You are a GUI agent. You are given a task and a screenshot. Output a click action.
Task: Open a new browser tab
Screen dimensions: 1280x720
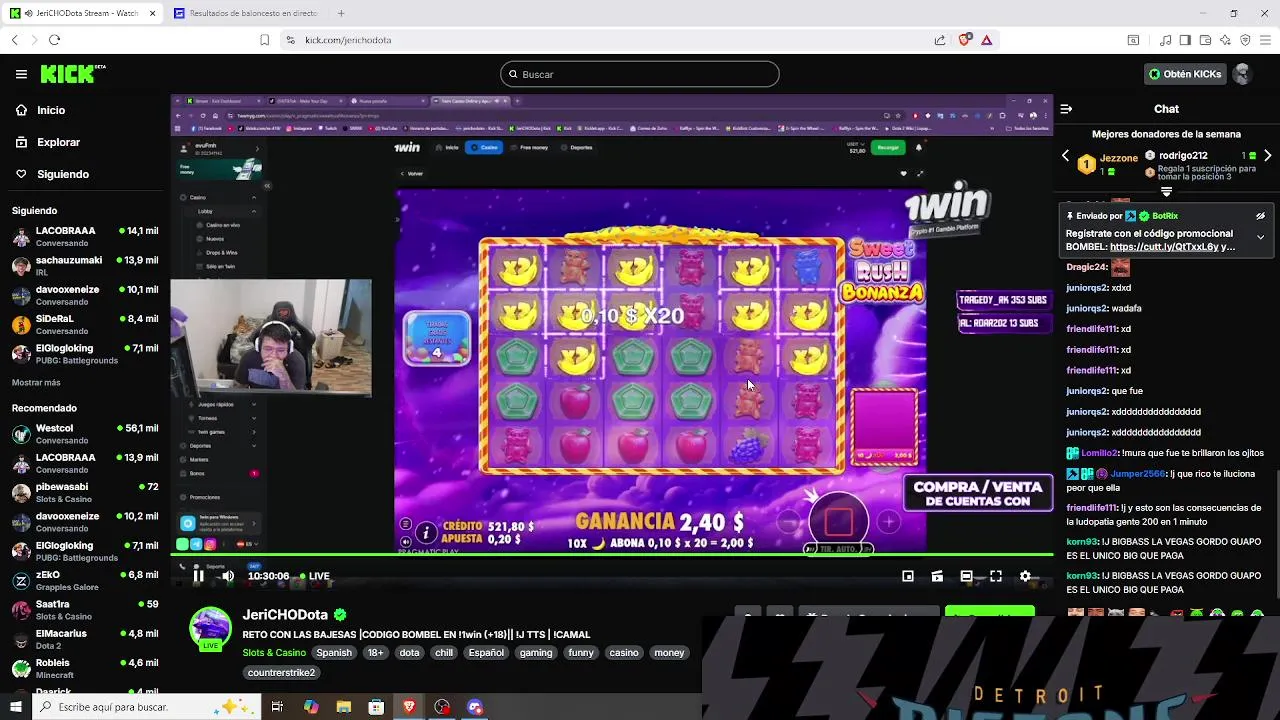click(341, 13)
